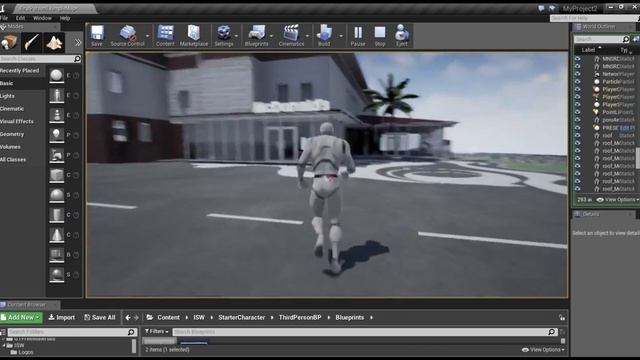
Task: Toggle visibility eye for Particle row
Action: tap(578, 82)
